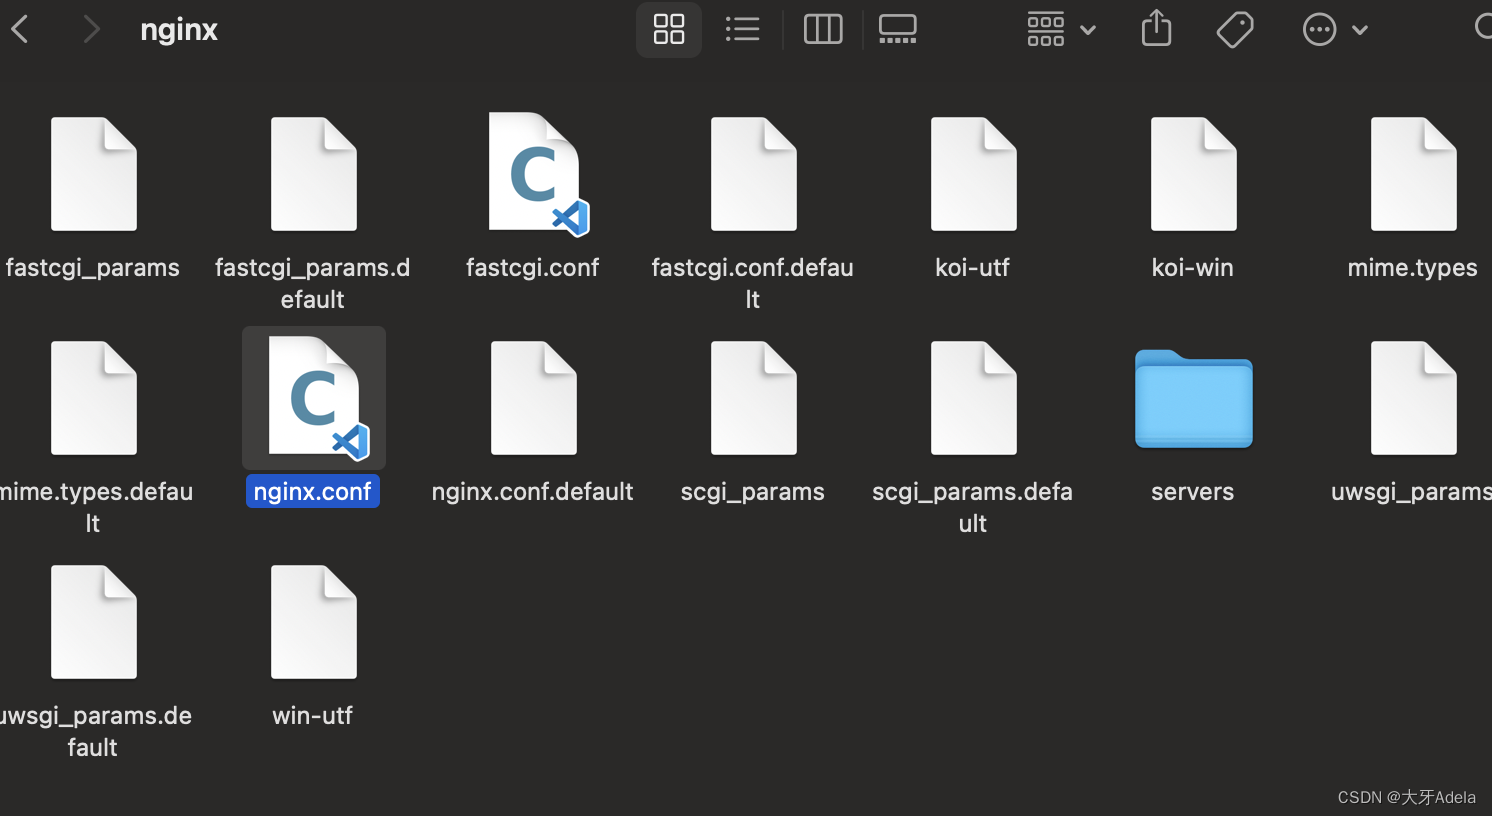Click the nginx folder title
This screenshot has width=1492, height=816.
[179, 29]
